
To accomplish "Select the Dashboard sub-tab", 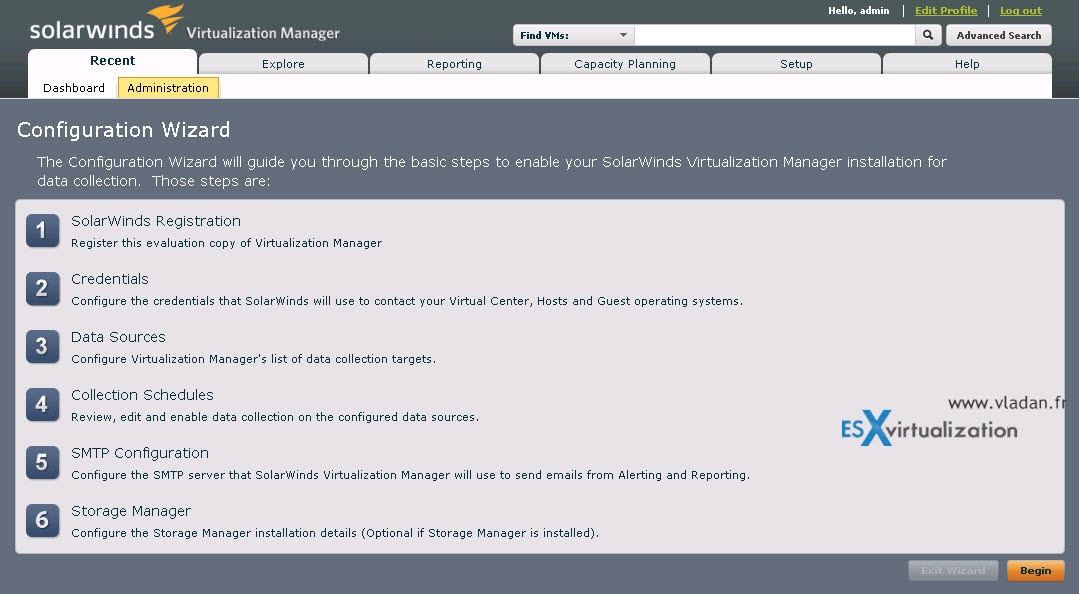I will 74,88.
